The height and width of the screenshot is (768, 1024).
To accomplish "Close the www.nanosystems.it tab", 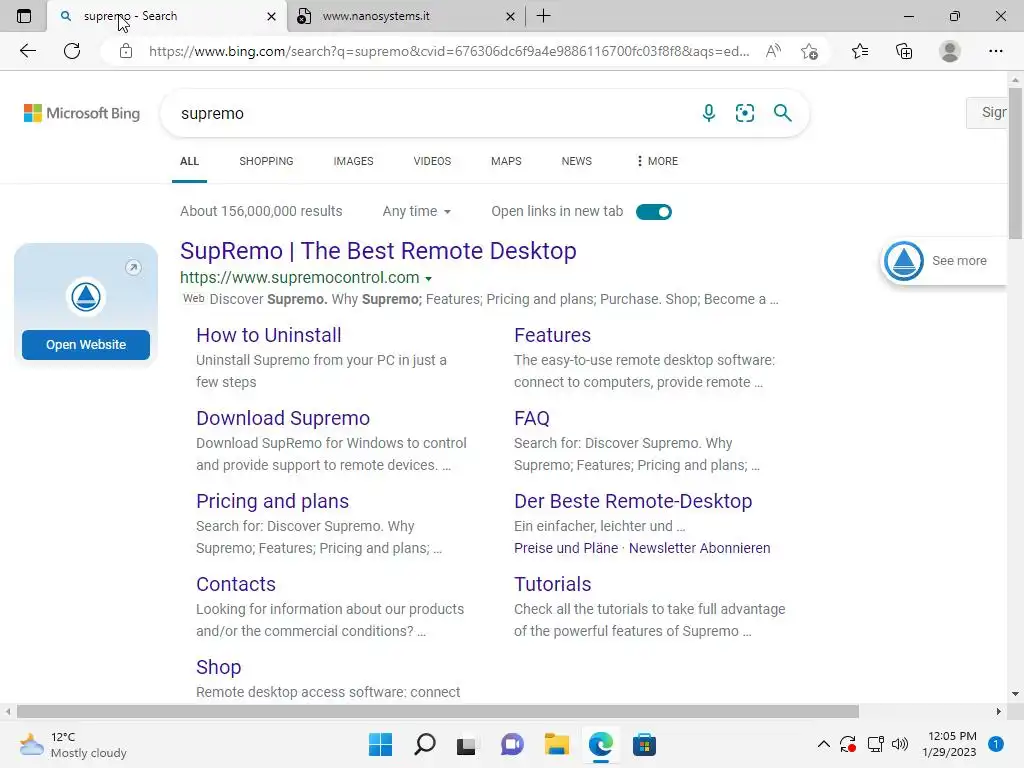I will [x=511, y=16].
